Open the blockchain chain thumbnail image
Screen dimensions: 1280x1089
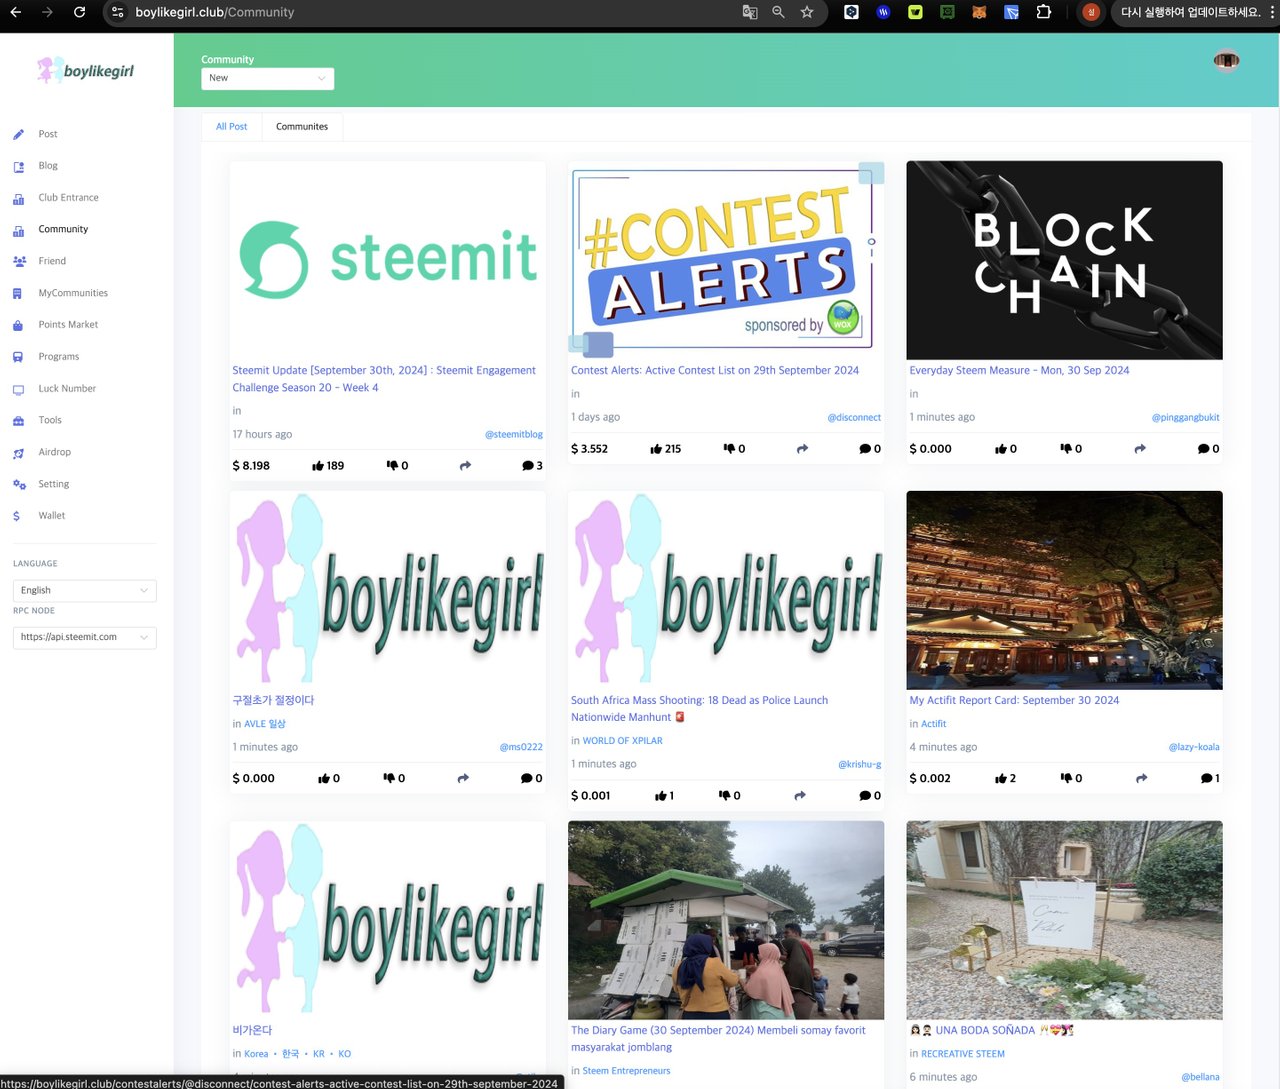pos(1064,260)
